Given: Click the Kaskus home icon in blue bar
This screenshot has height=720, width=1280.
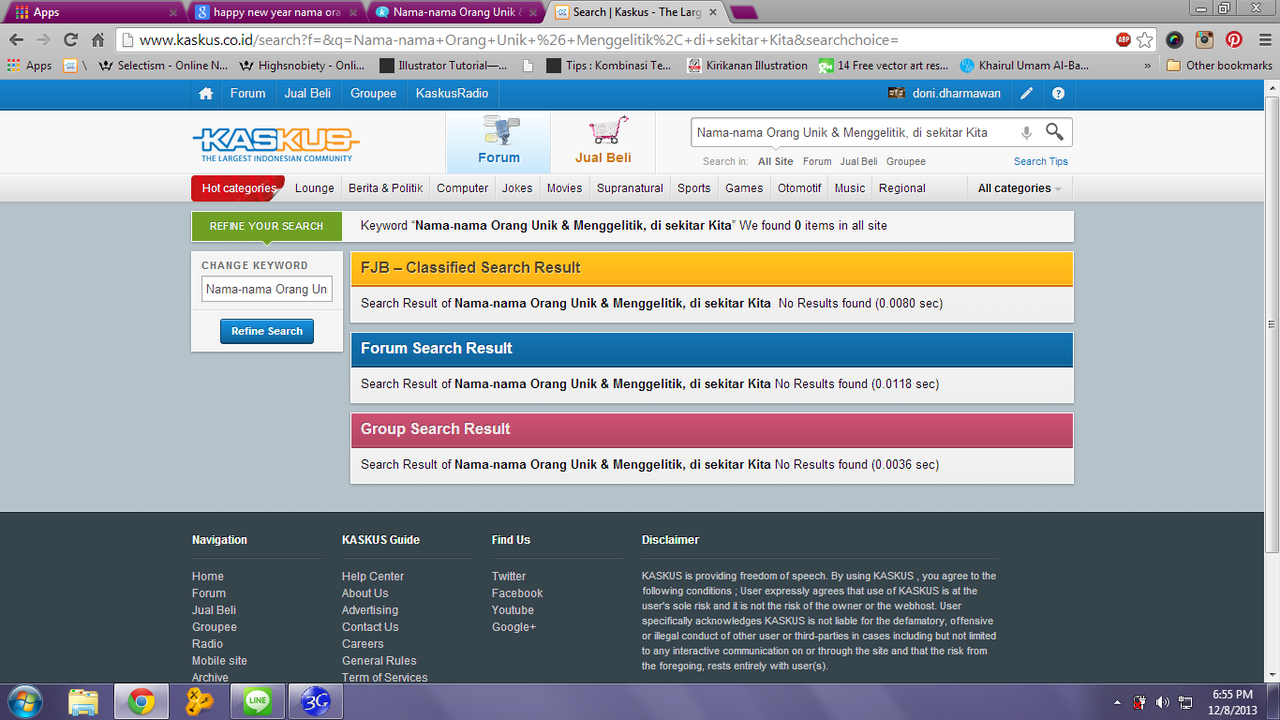Looking at the screenshot, I should coord(205,93).
